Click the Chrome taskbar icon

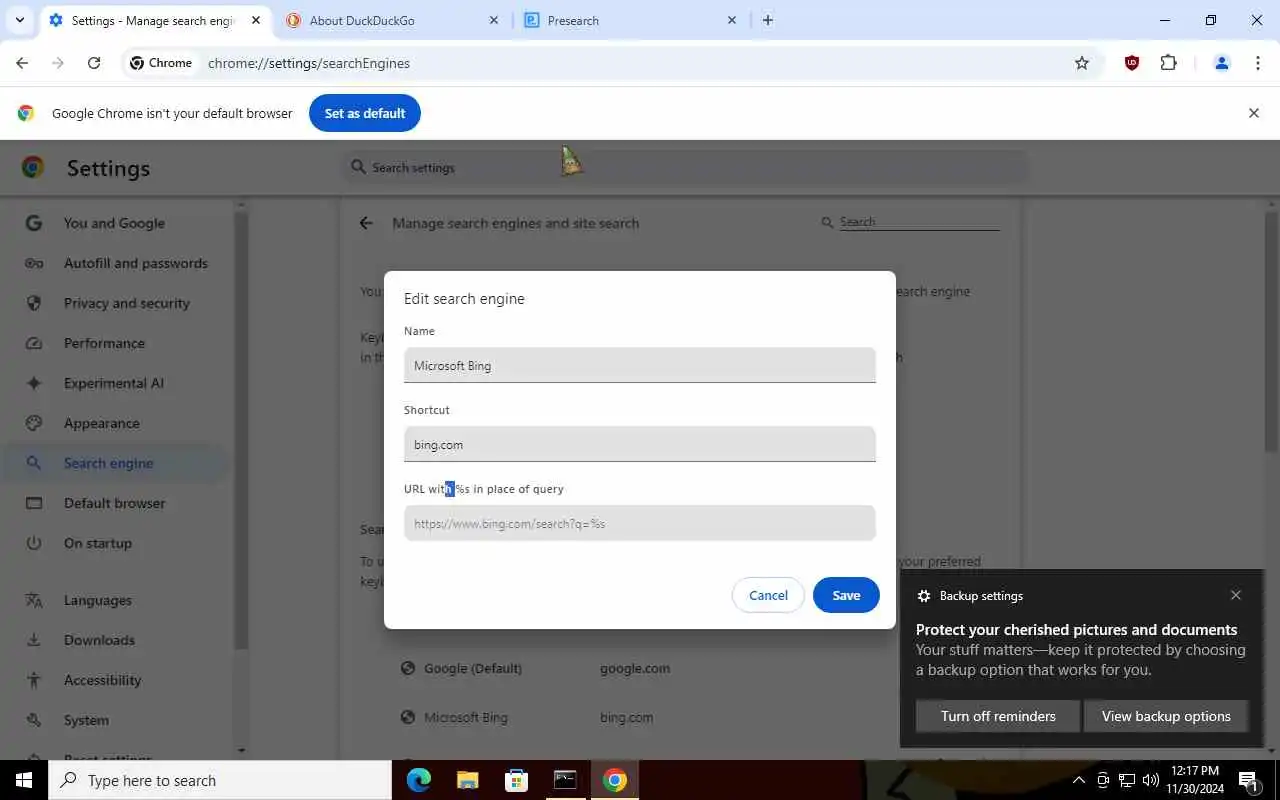(x=614, y=780)
